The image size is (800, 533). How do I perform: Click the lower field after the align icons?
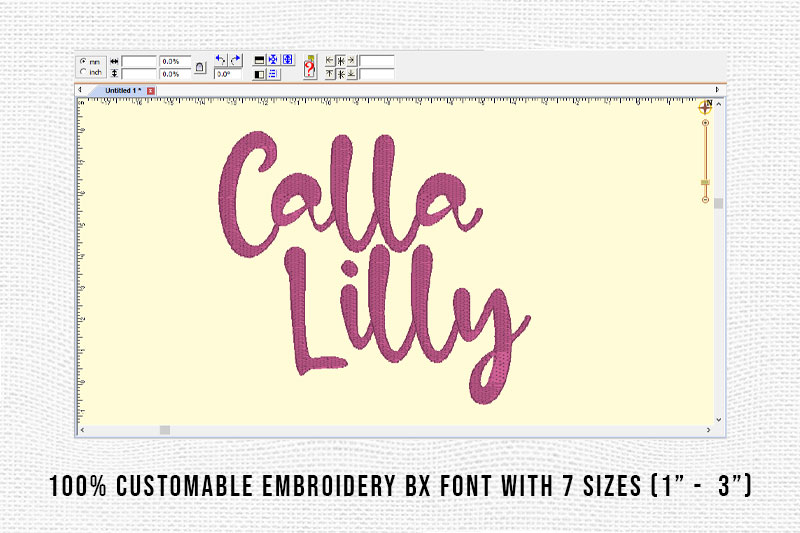(x=377, y=74)
